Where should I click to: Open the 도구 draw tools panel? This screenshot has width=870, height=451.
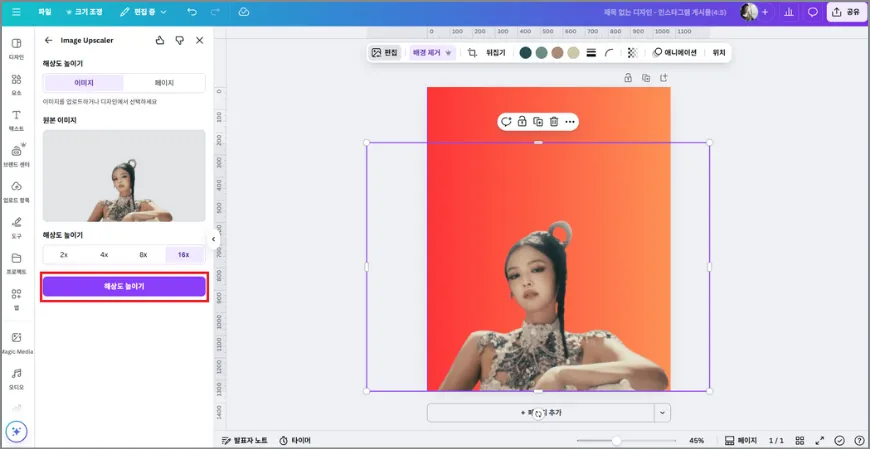point(17,227)
